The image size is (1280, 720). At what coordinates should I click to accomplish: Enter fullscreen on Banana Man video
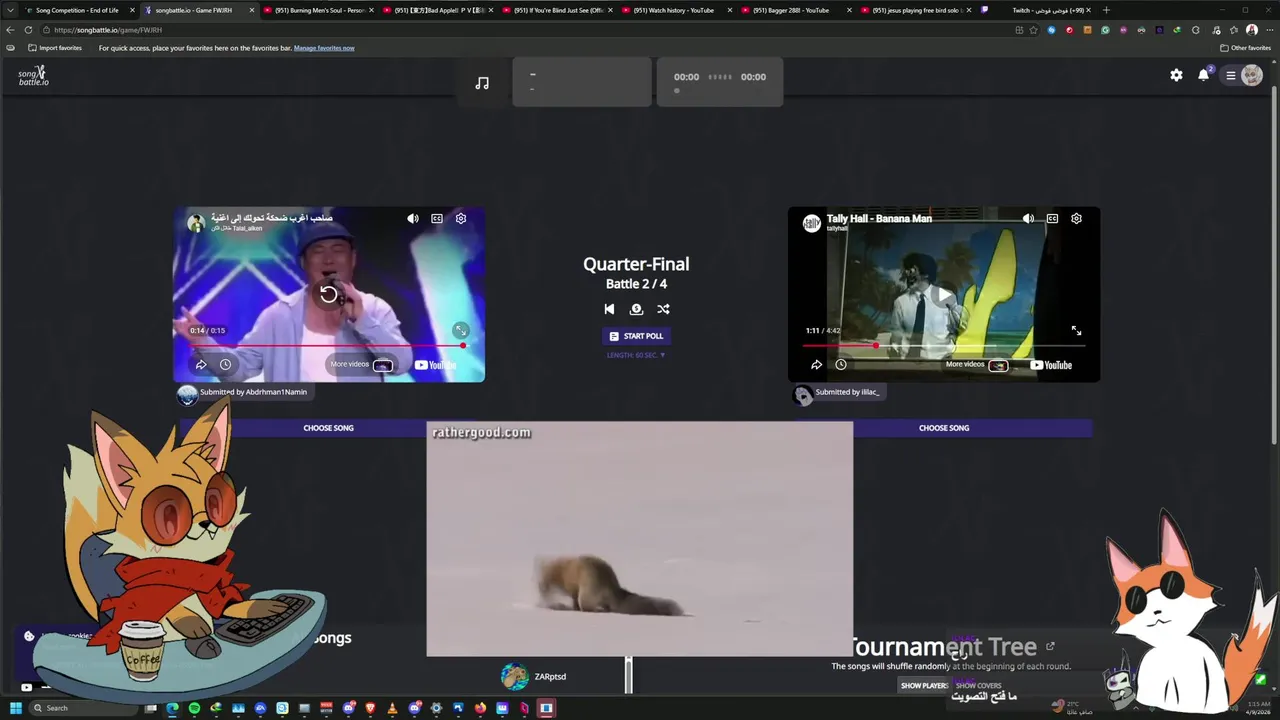(x=1076, y=330)
